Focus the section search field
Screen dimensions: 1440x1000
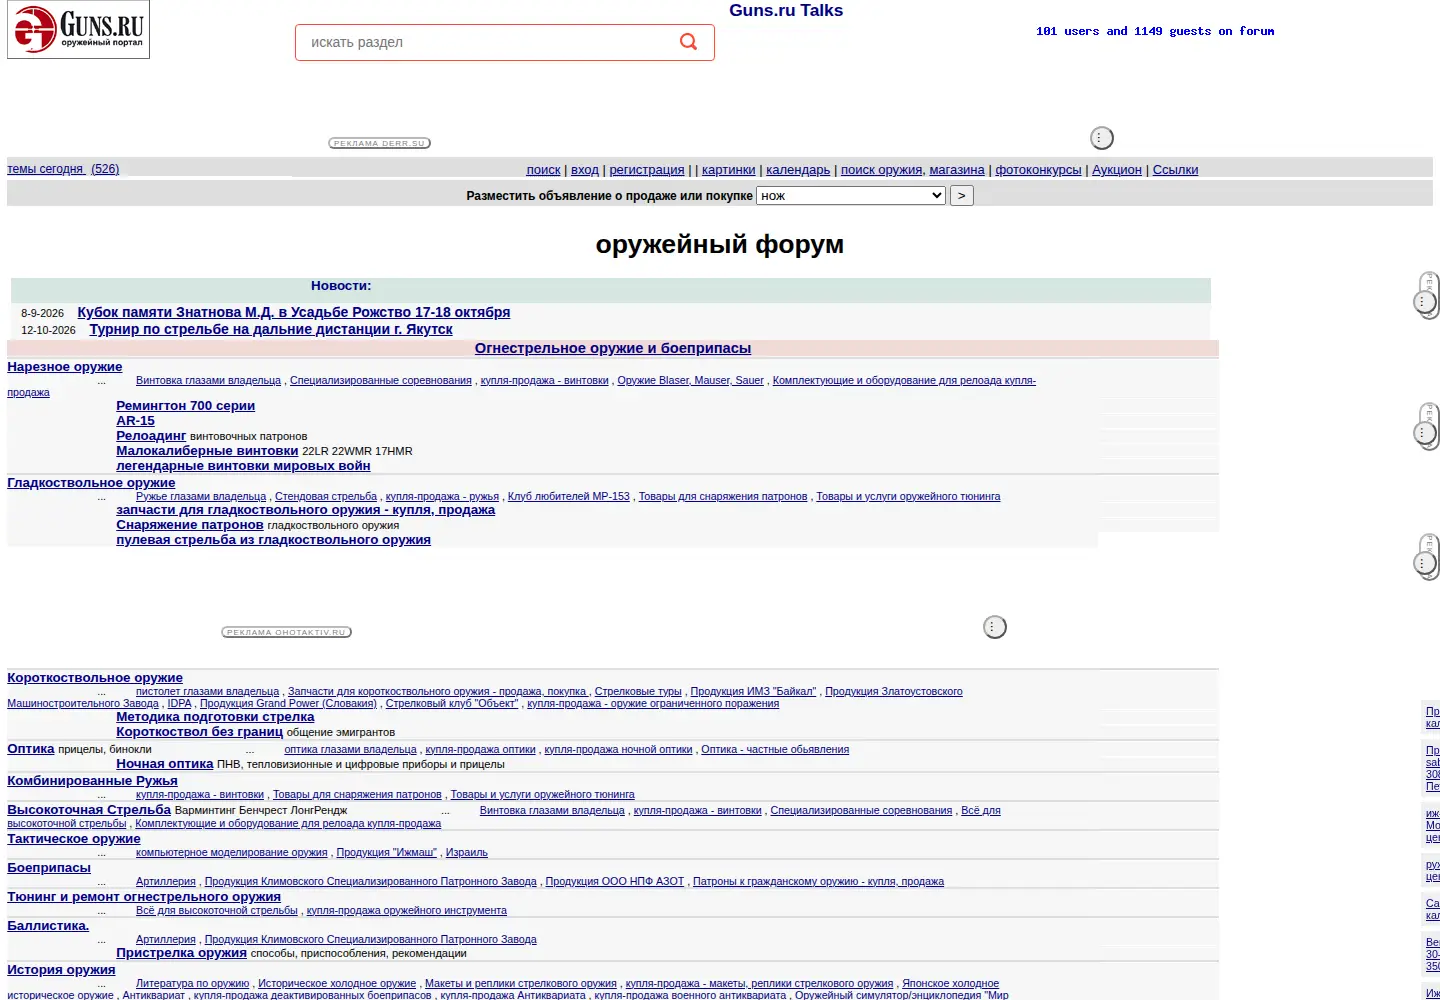click(x=505, y=42)
